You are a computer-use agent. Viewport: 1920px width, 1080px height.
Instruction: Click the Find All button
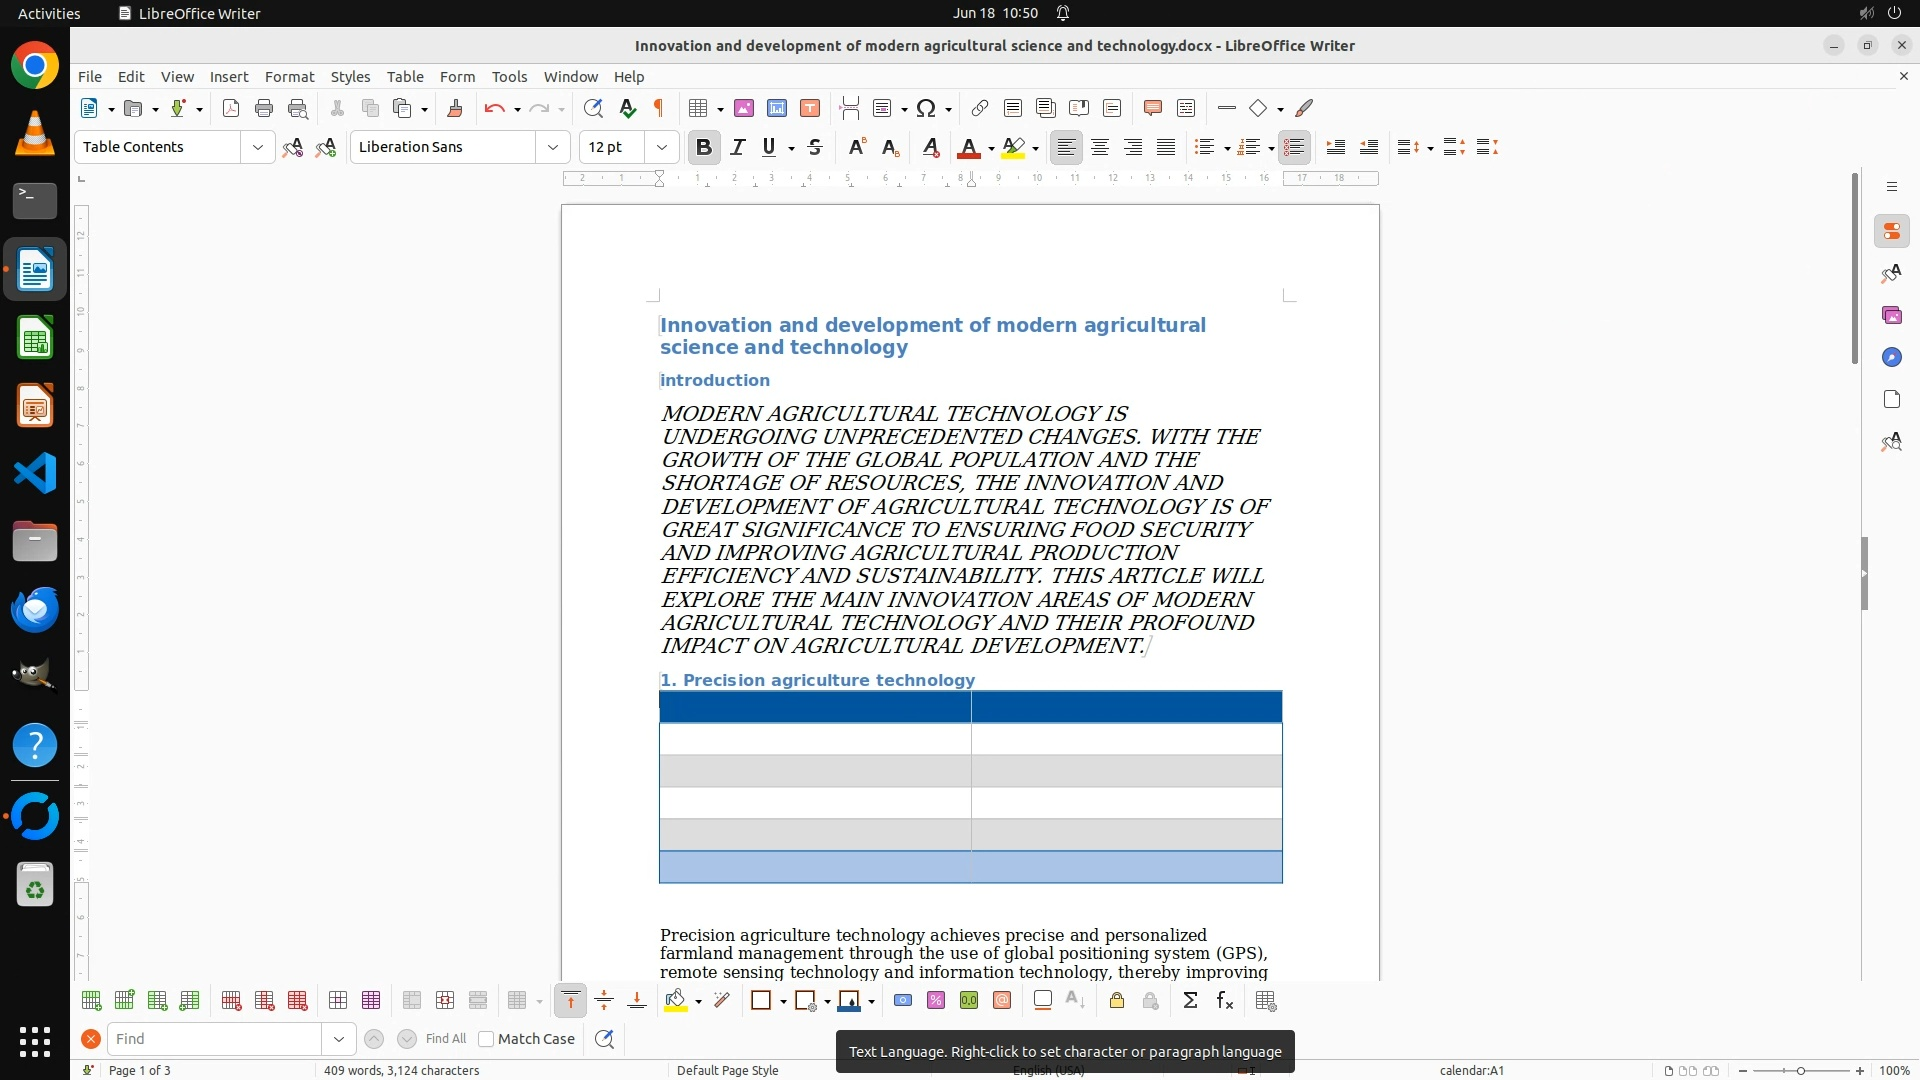coord(445,1039)
